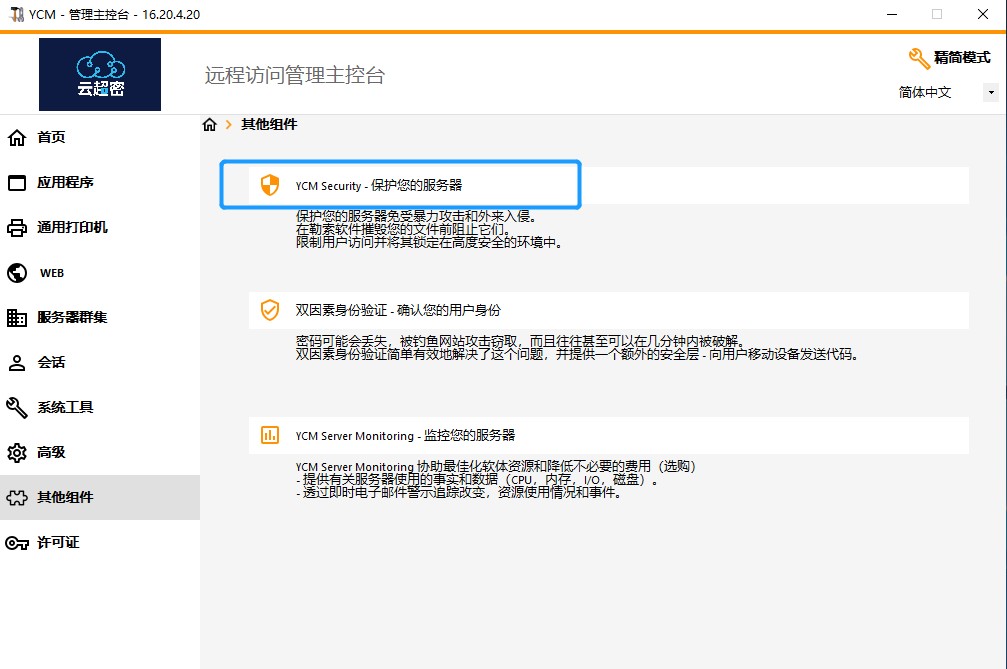The height and width of the screenshot is (669, 1007).
Task: Open the 许可证 page
Action: [x=100, y=543]
